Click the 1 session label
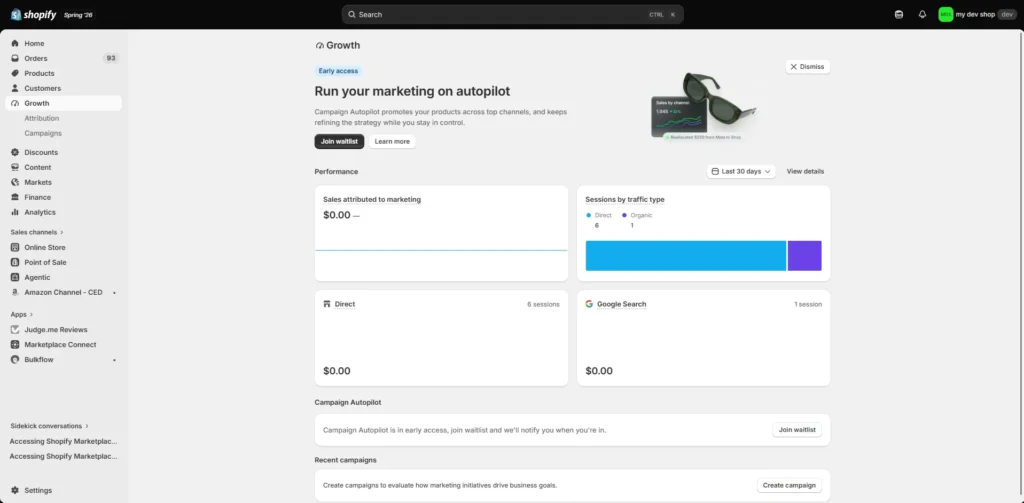Viewport: 1024px width, 503px height. [x=808, y=304]
